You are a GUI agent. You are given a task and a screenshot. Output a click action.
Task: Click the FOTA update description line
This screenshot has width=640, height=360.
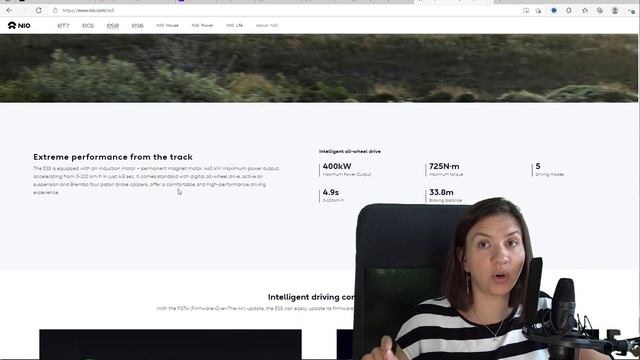point(255,309)
